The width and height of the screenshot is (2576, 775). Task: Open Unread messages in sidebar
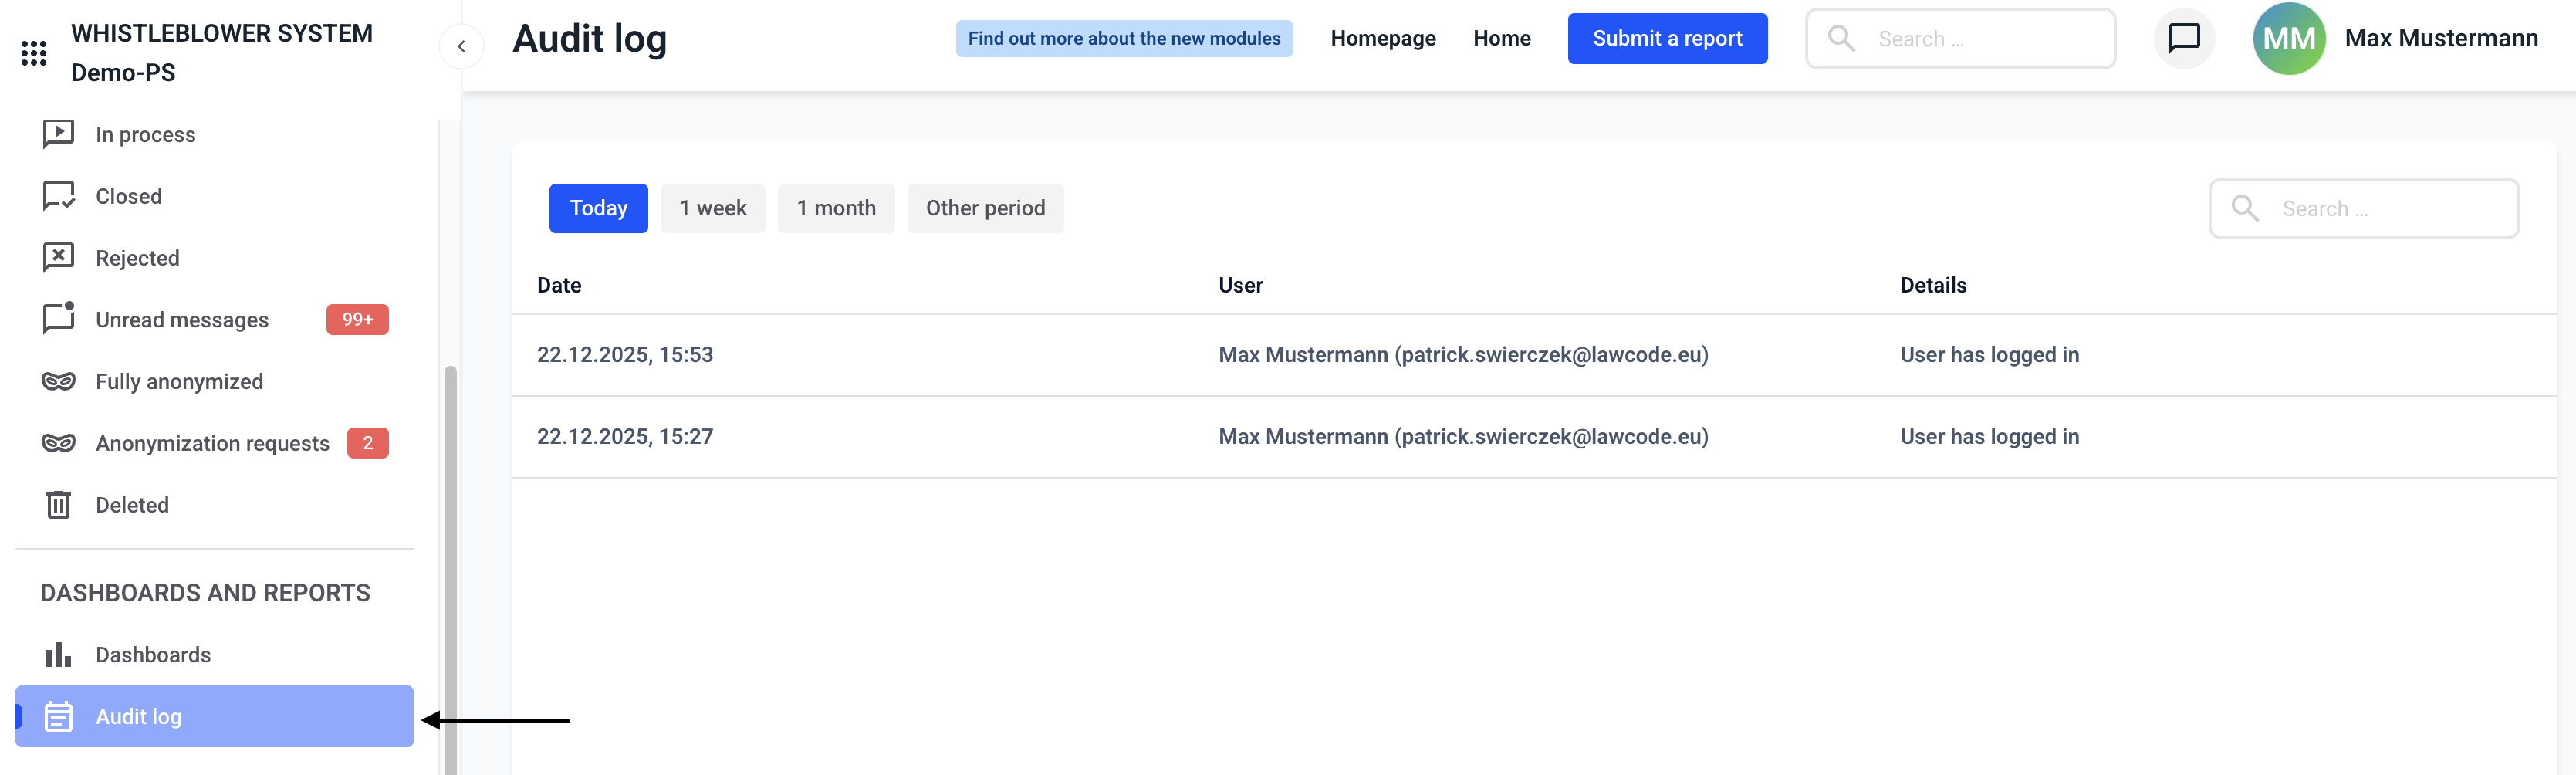[182, 320]
